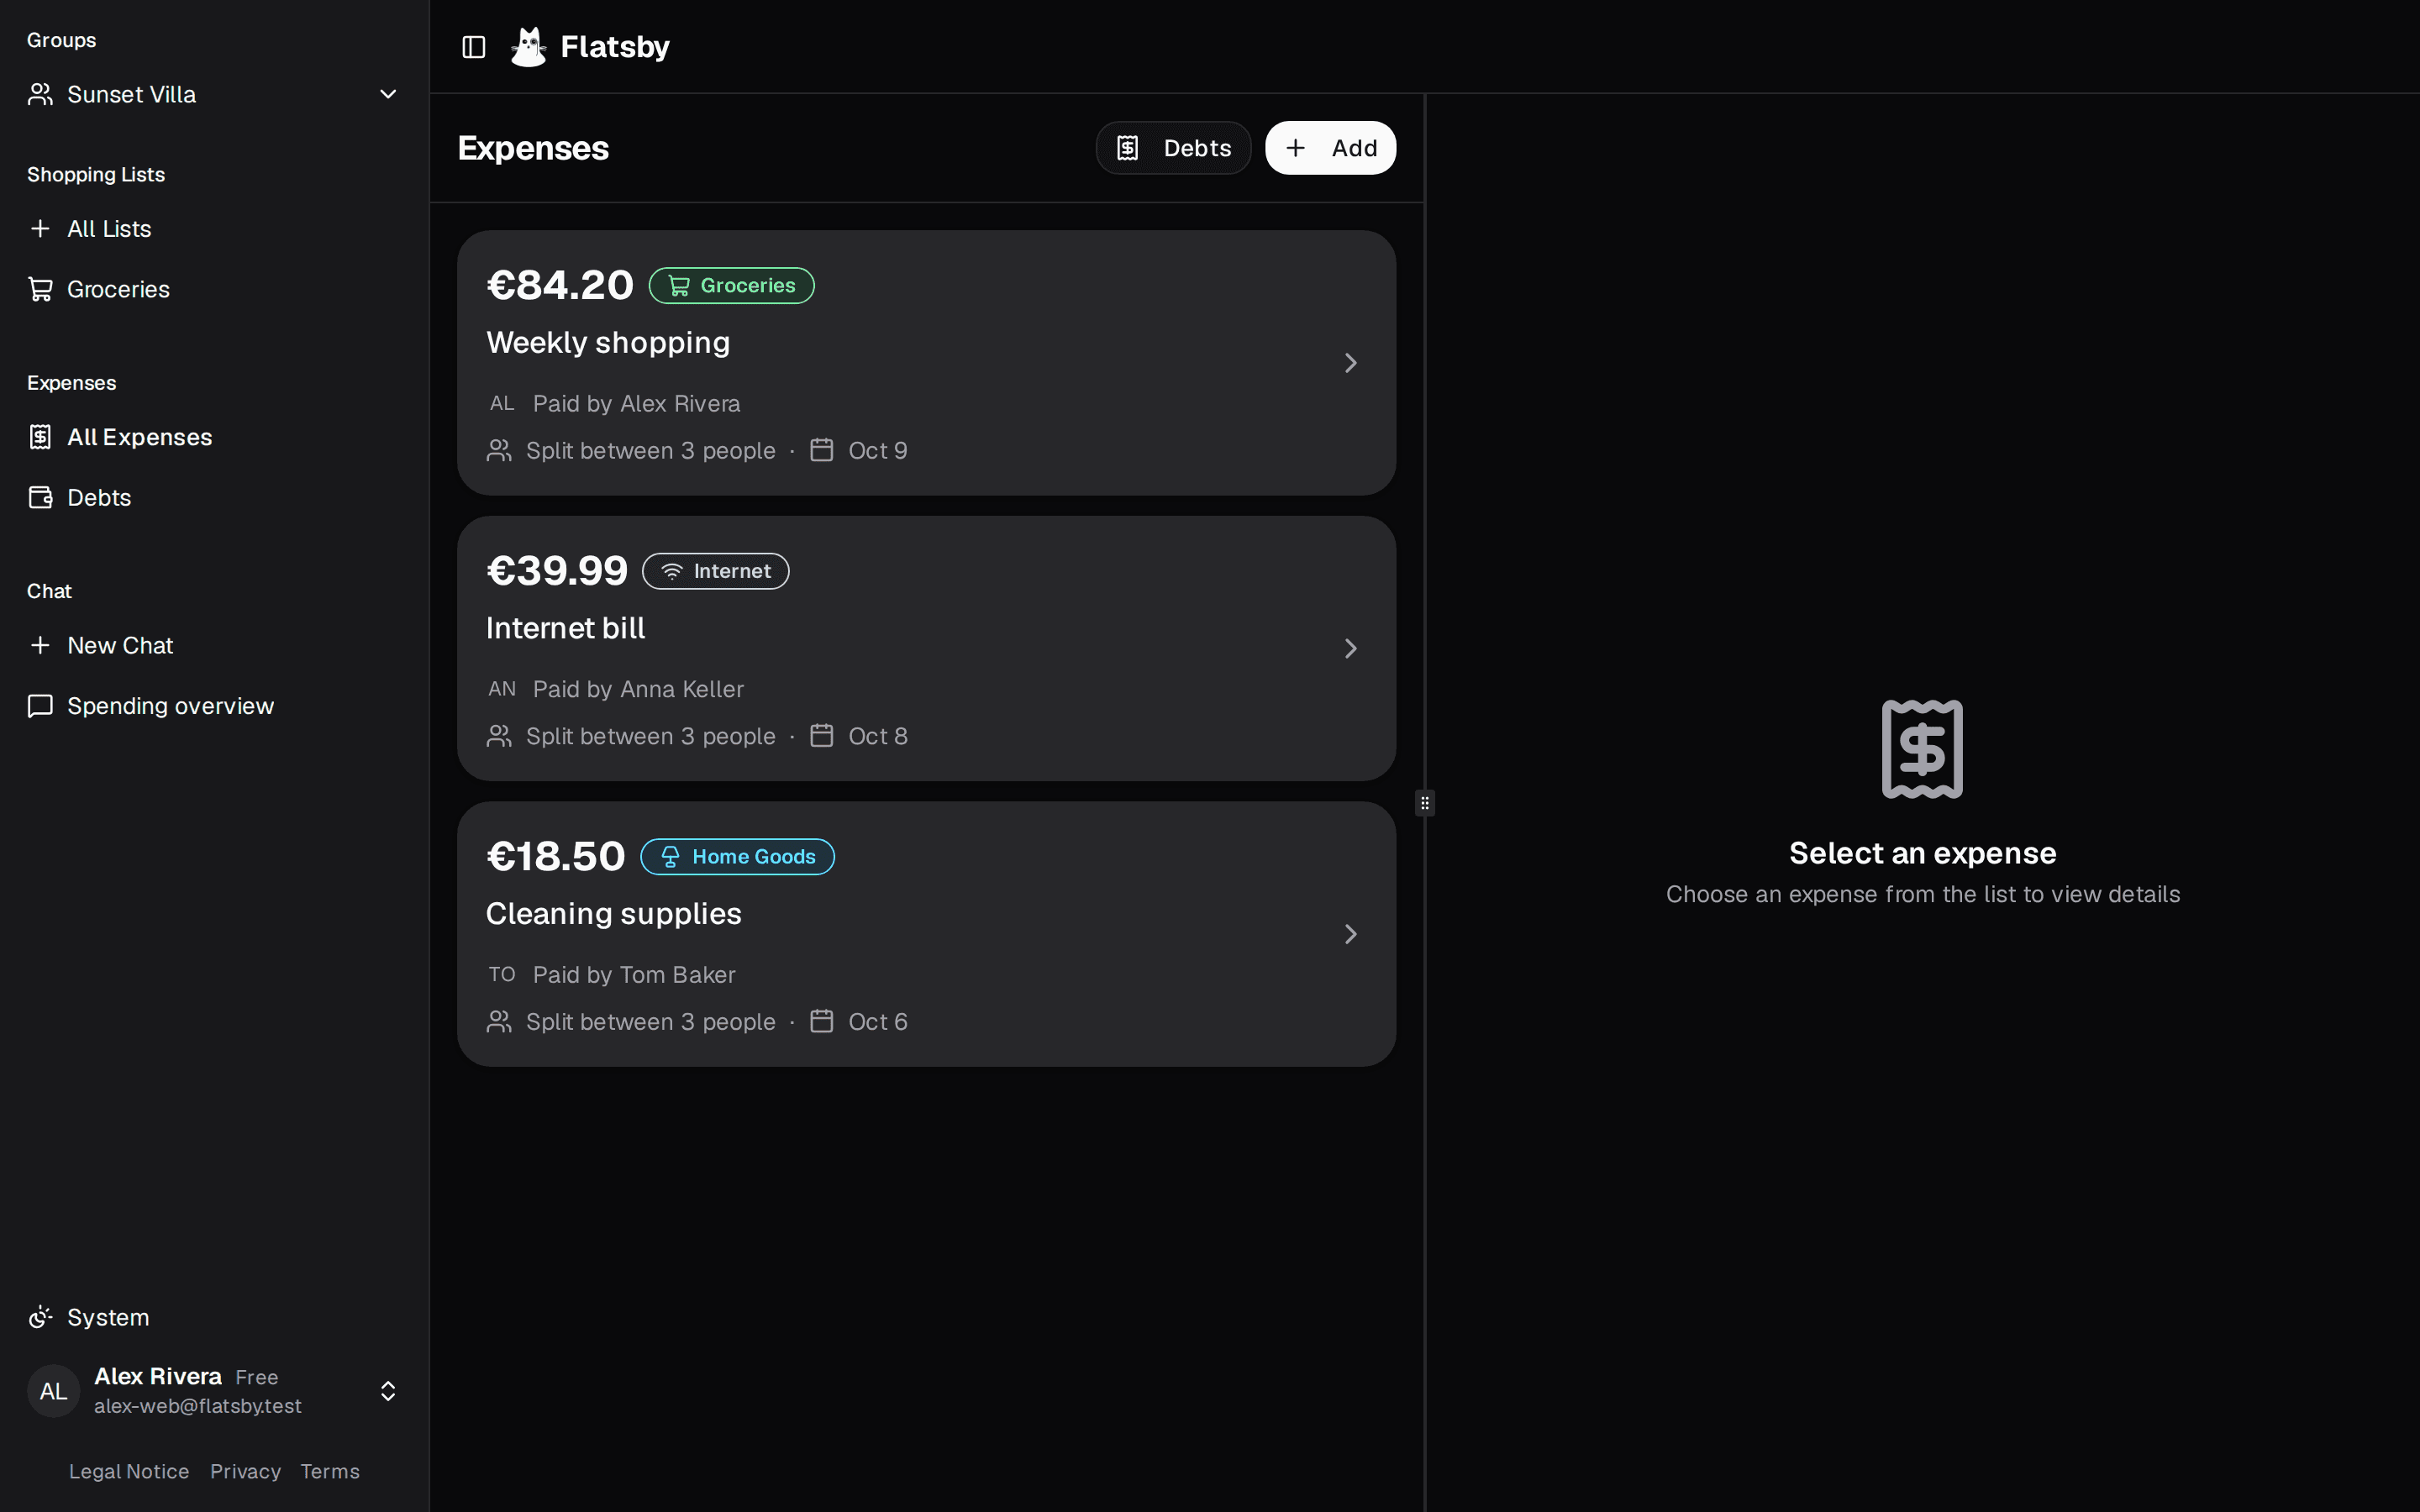Click the Flatsby cat logo
Image resolution: width=2420 pixels, height=1512 pixels.
pyautogui.click(x=528, y=47)
